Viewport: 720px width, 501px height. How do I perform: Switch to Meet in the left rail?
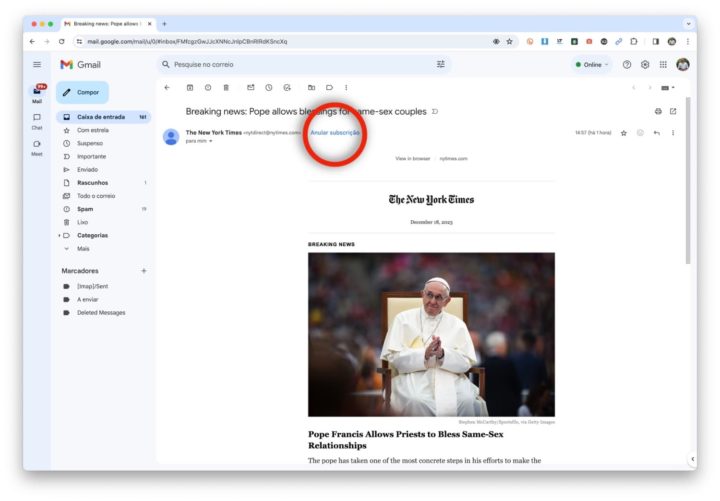[x=37, y=148]
